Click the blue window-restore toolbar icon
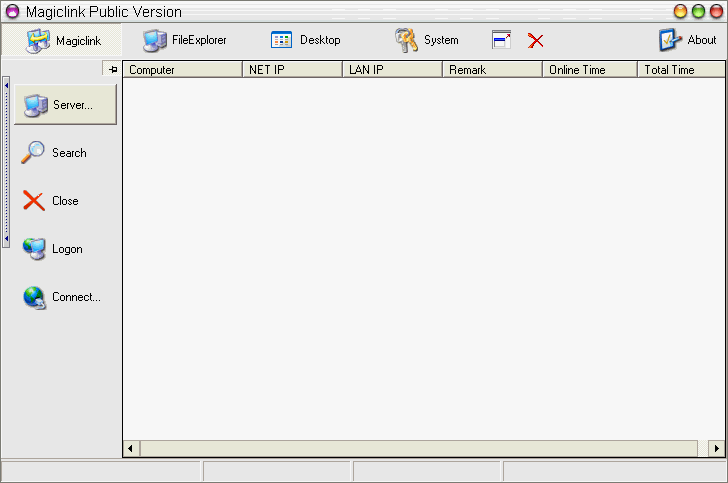 pos(502,40)
